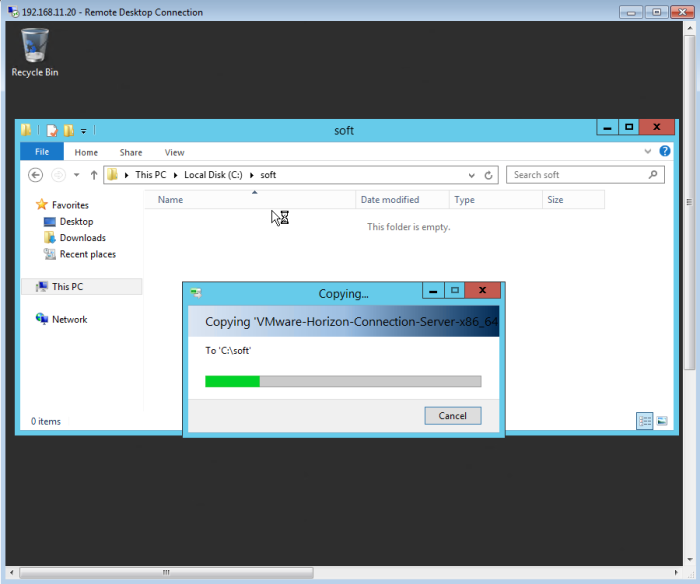Select Downloads in Favorites
Image resolution: width=700 pixels, height=584 pixels.
click(82, 238)
